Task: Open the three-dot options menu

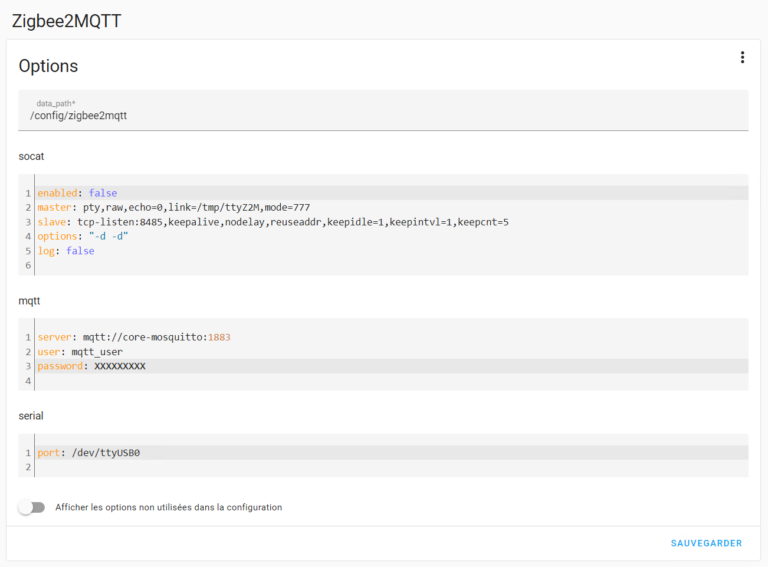Action: tap(742, 58)
